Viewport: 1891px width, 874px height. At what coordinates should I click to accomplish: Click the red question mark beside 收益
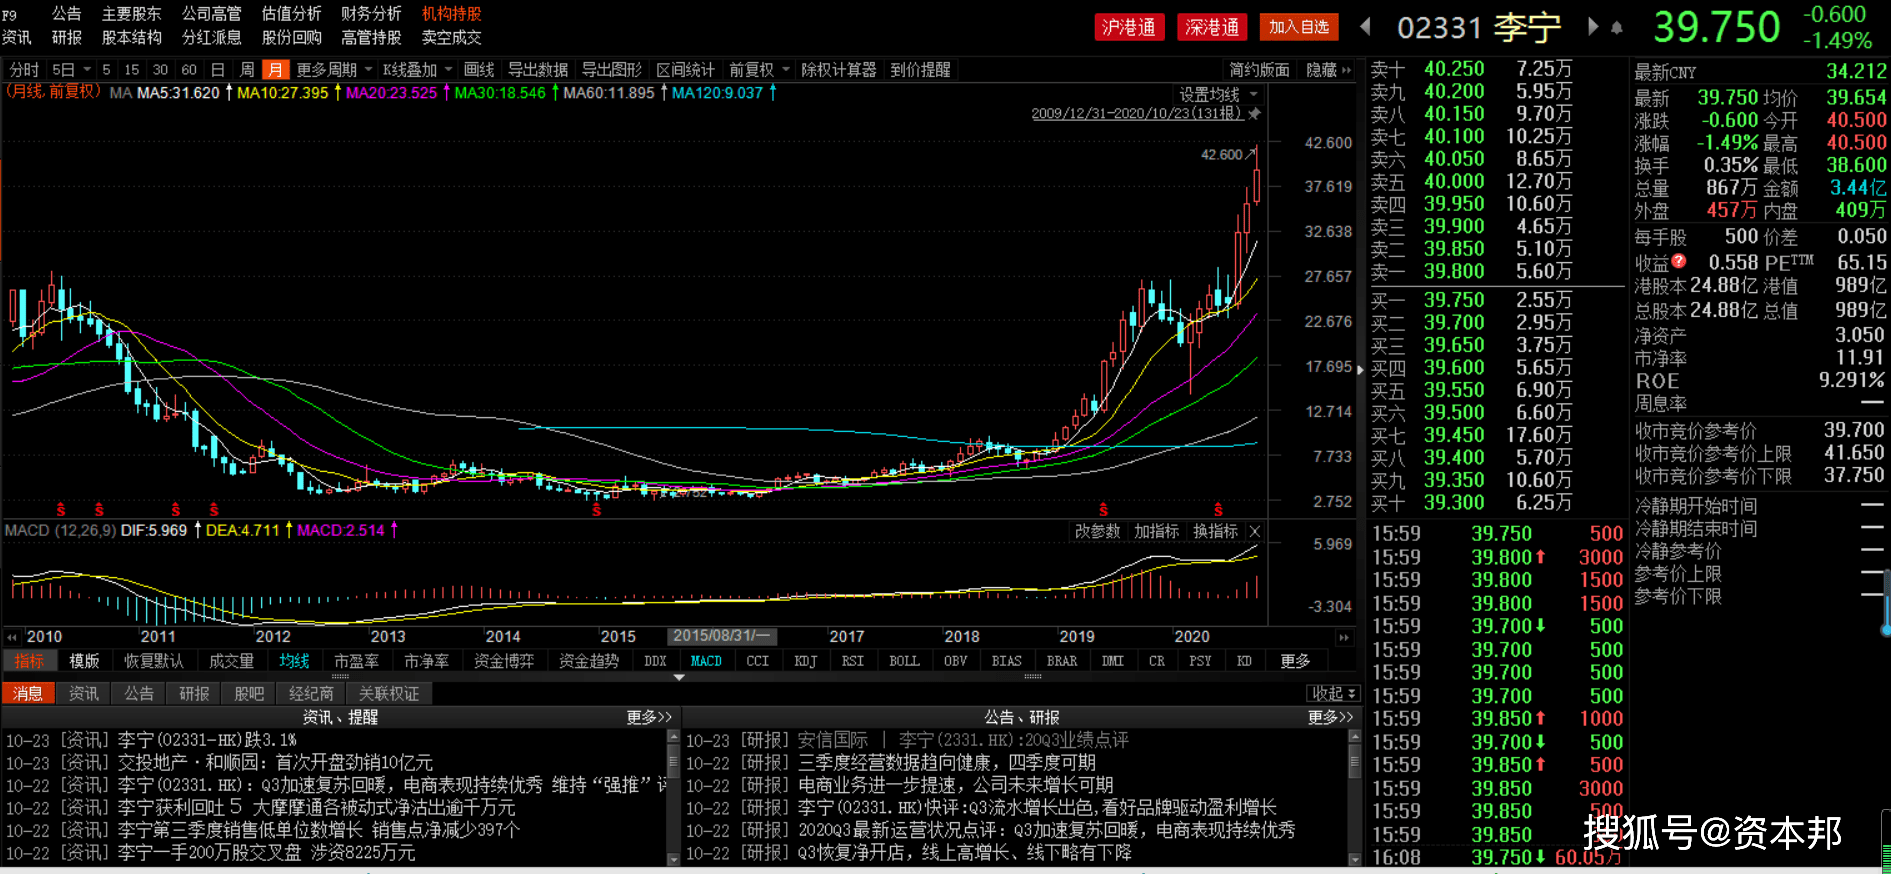(1679, 261)
